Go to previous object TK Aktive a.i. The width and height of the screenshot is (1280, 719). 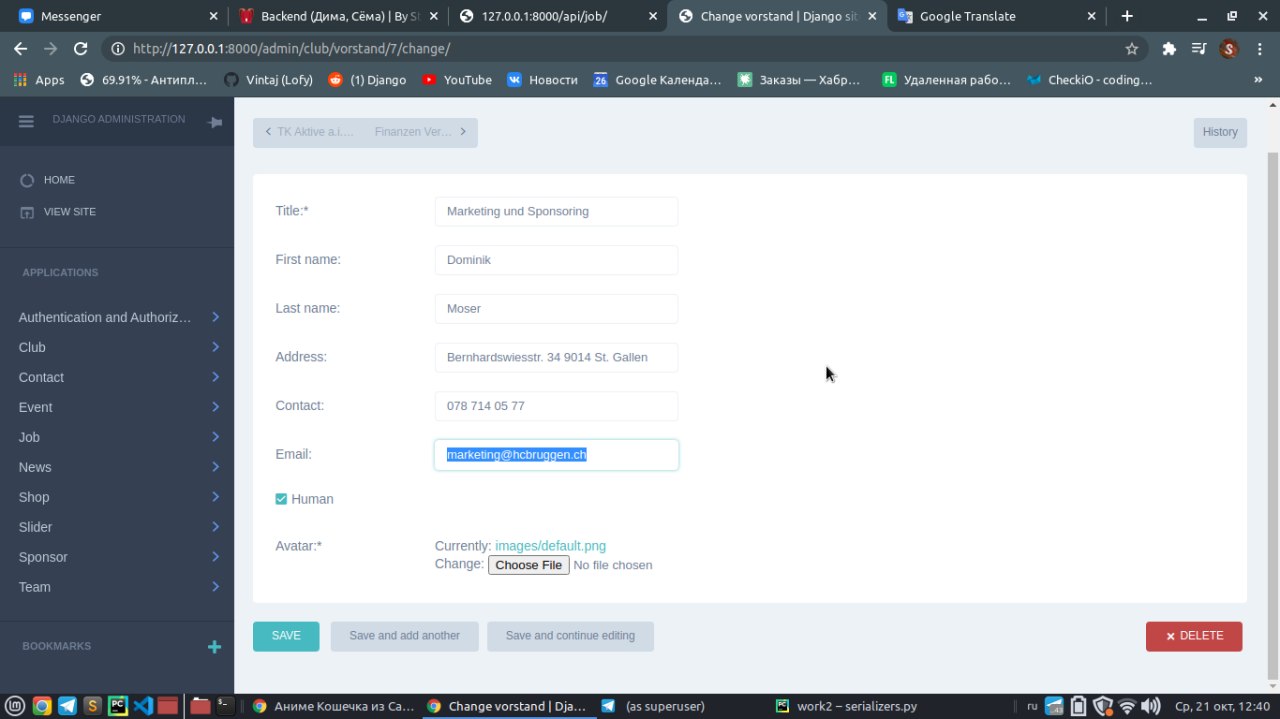pos(310,132)
